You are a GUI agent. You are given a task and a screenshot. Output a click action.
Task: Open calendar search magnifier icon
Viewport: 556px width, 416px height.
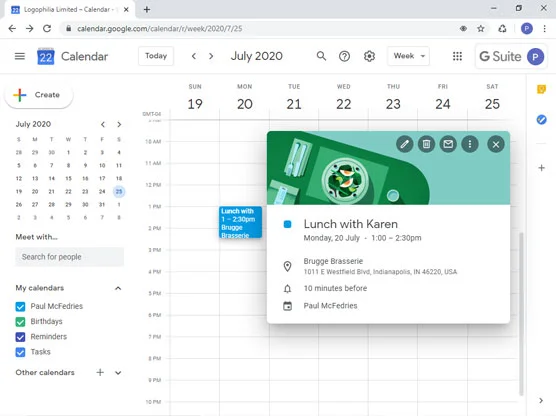[x=321, y=56]
